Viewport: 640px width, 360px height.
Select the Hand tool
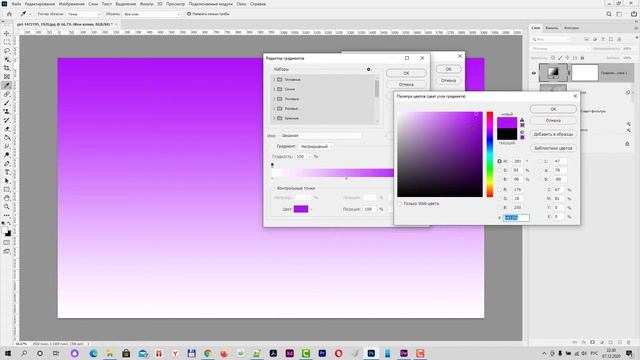7,198
